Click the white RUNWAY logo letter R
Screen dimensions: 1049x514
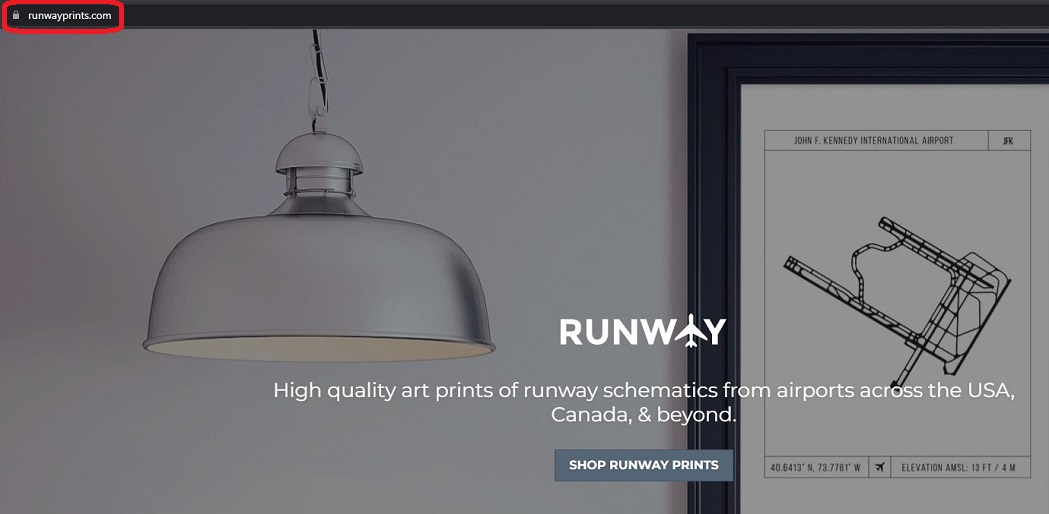(573, 331)
